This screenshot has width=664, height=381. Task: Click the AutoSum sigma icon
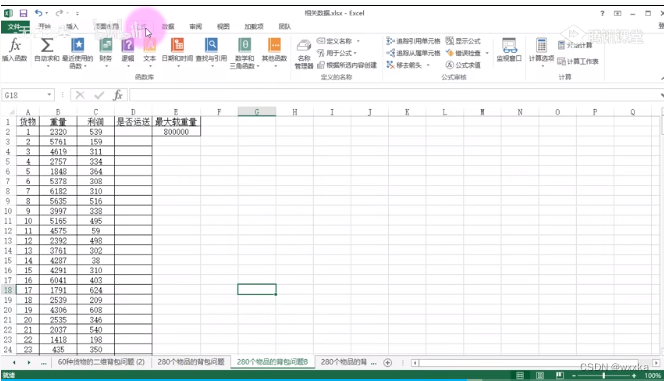pos(47,45)
